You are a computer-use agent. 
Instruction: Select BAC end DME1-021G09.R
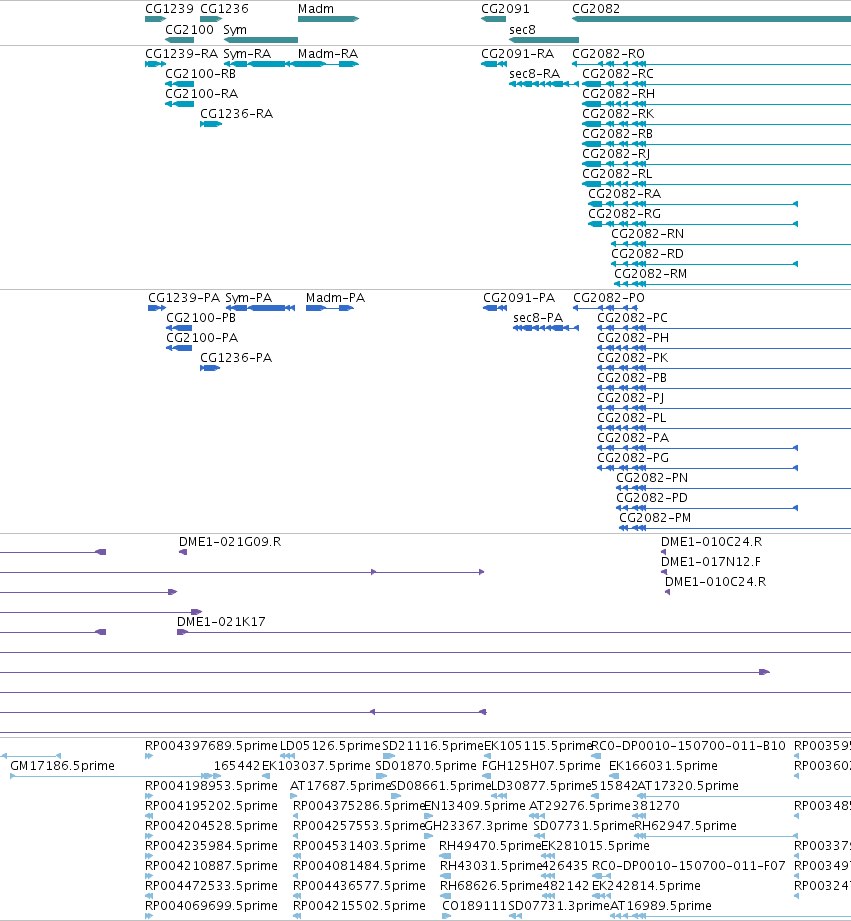230,542
